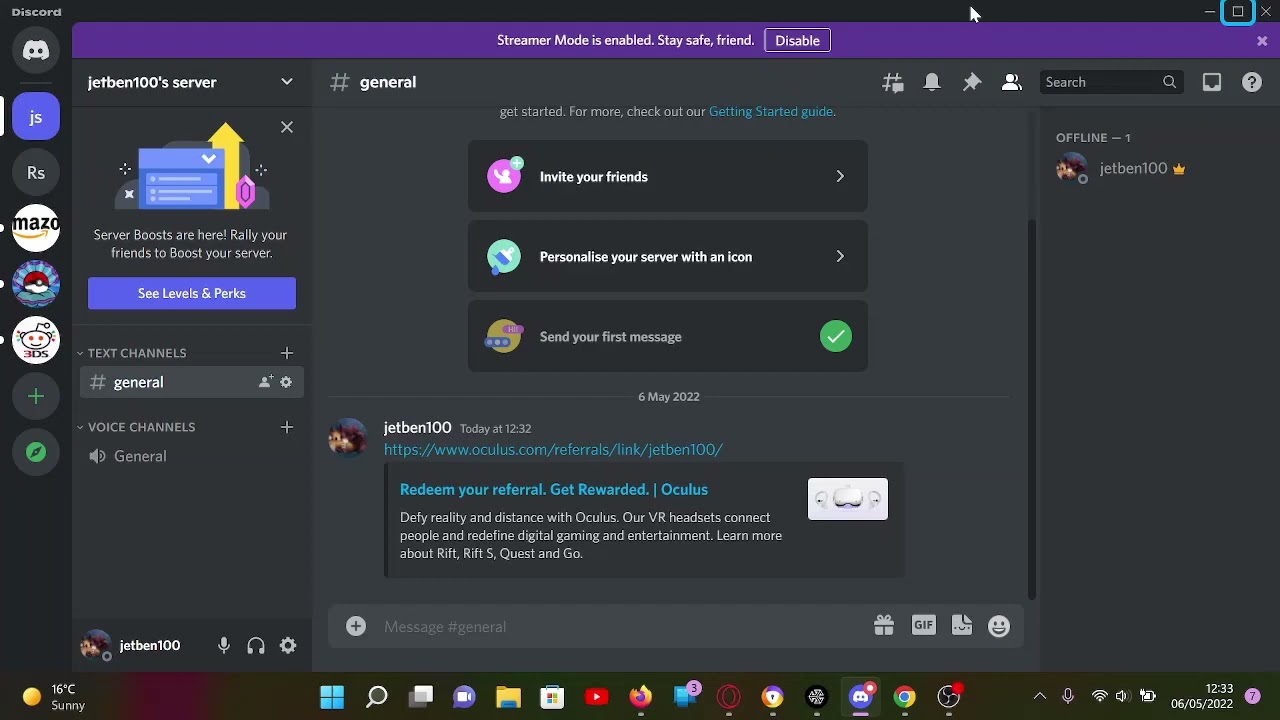Disable Streamer Mode
This screenshot has height=720, width=1280.
[x=797, y=41]
